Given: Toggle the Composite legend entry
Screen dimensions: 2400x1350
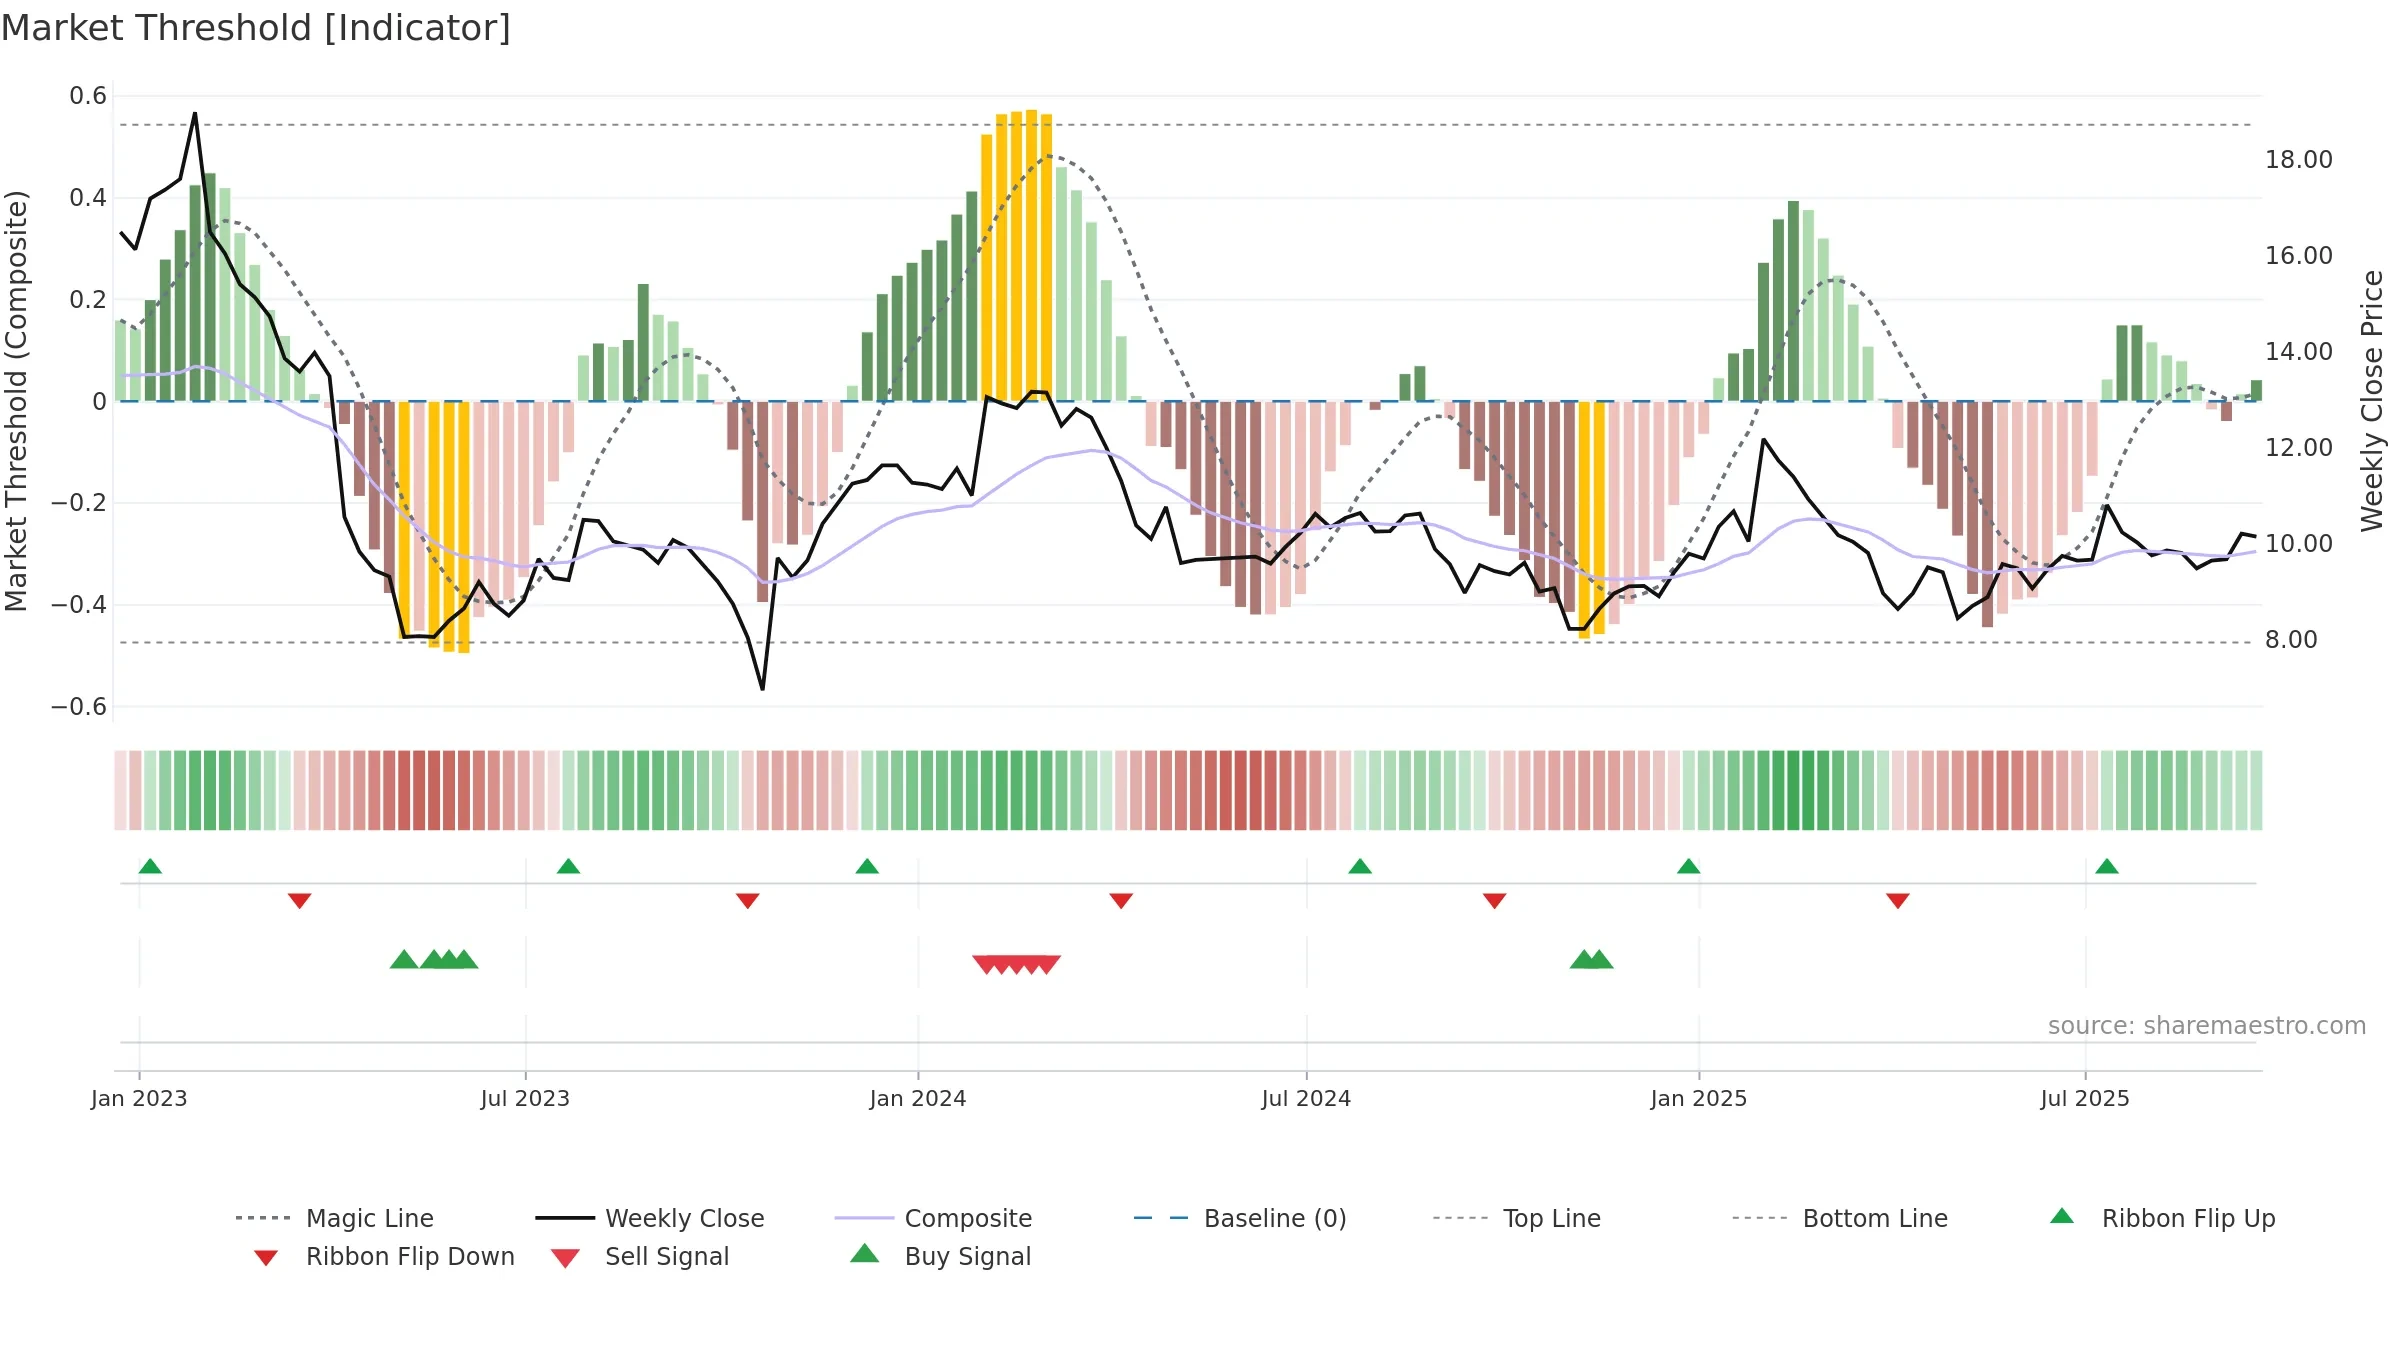Looking at the screenshot, I should (x=933, y=1218).
